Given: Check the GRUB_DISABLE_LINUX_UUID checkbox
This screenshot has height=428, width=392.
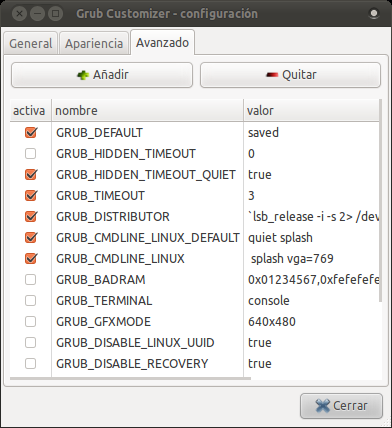Looking at the screenshot, I should pos(31,343).
